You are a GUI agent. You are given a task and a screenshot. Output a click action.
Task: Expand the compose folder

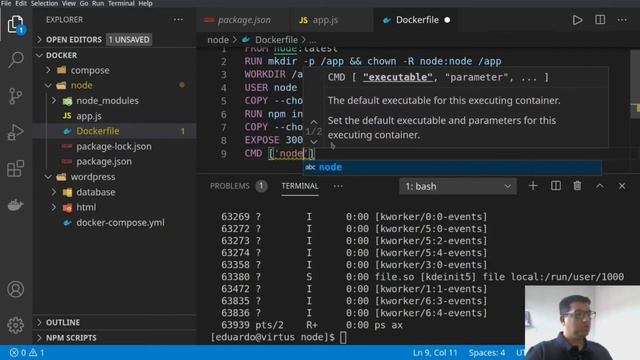point(49,70)
